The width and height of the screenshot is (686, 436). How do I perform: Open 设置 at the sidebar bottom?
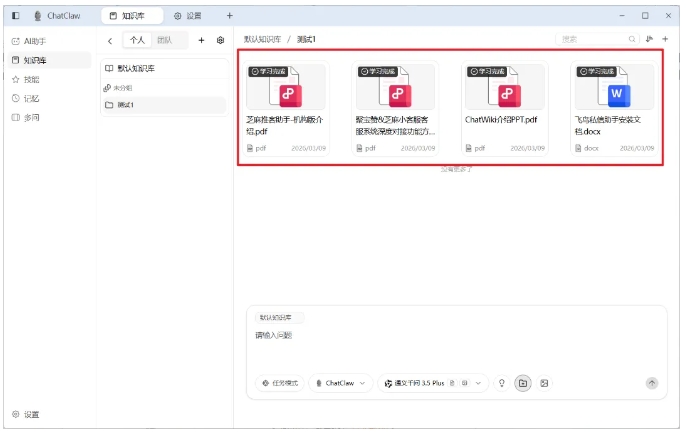click(x=25, y=414)
